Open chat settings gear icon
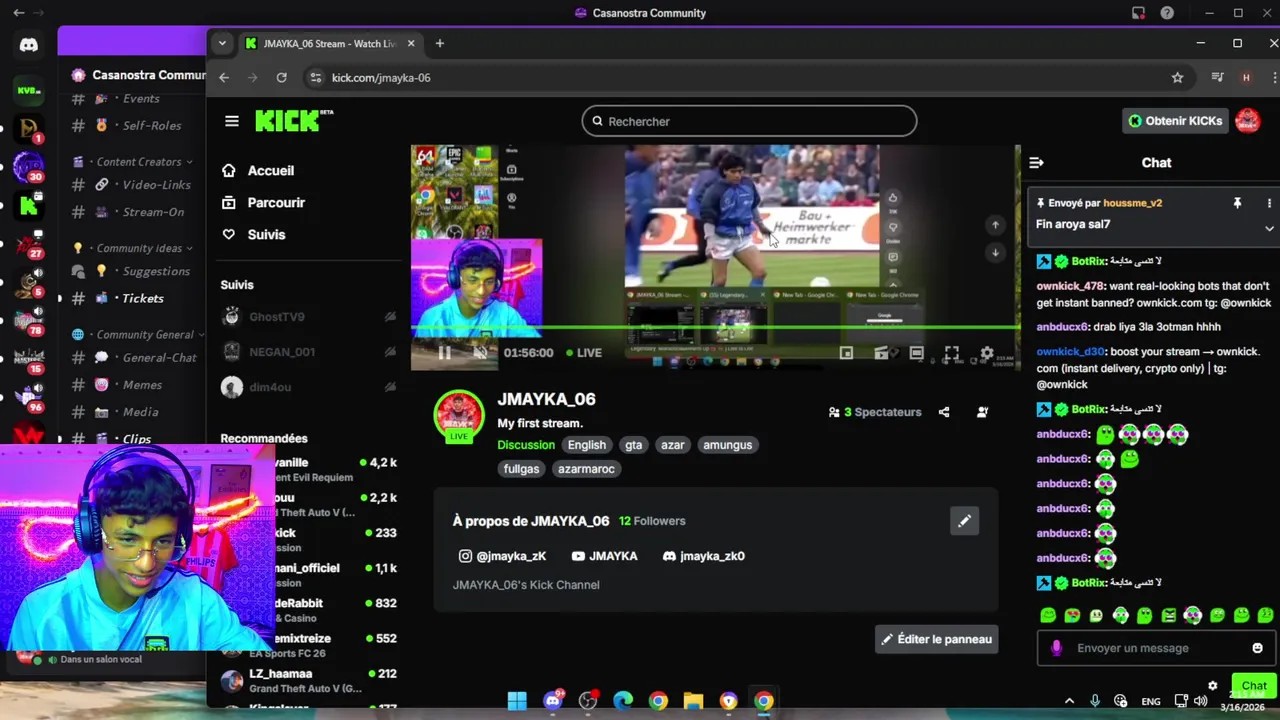This screenshot has width=1280, height=720. pos(1212,686)
